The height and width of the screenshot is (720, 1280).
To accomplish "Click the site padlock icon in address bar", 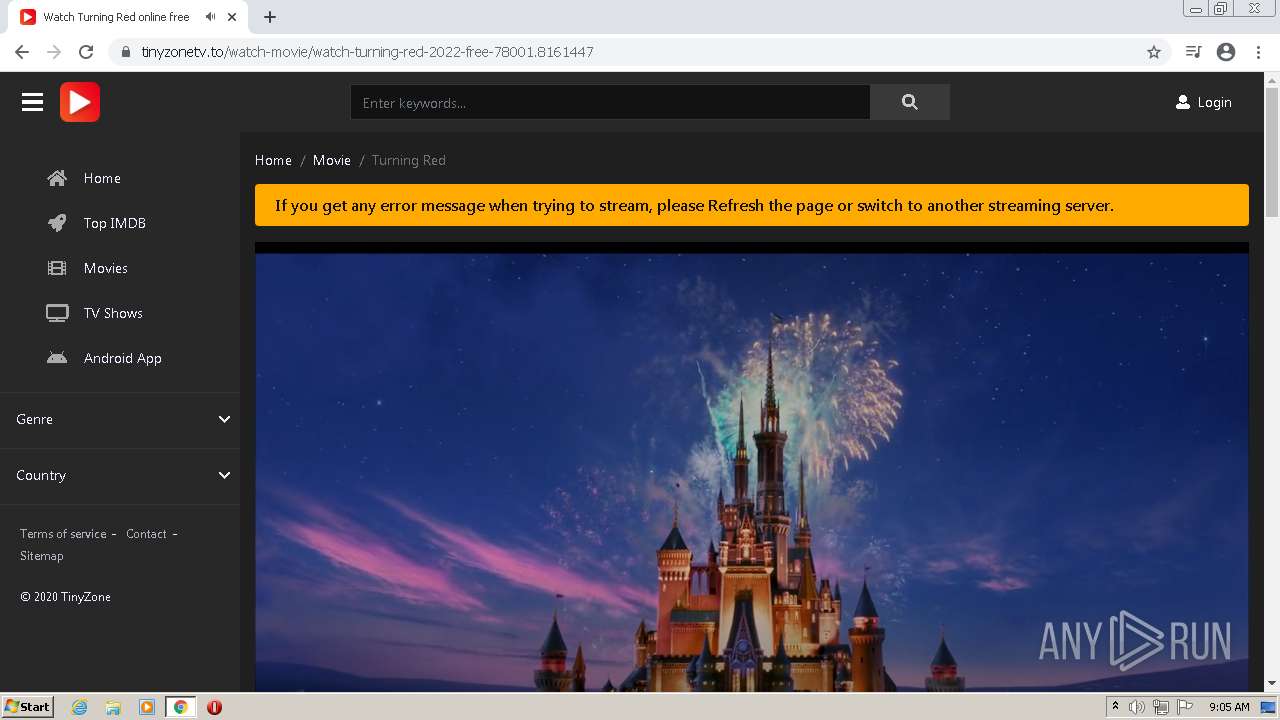I will click(126, 52).
